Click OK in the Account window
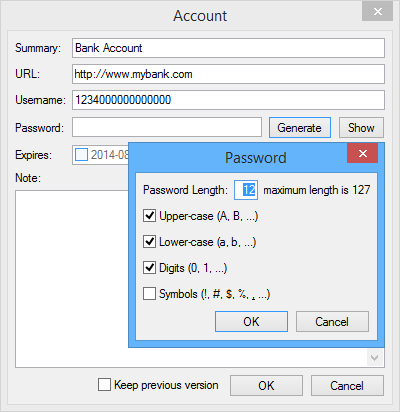Viewport: 400px width, 412px height. tap(266, 386)
